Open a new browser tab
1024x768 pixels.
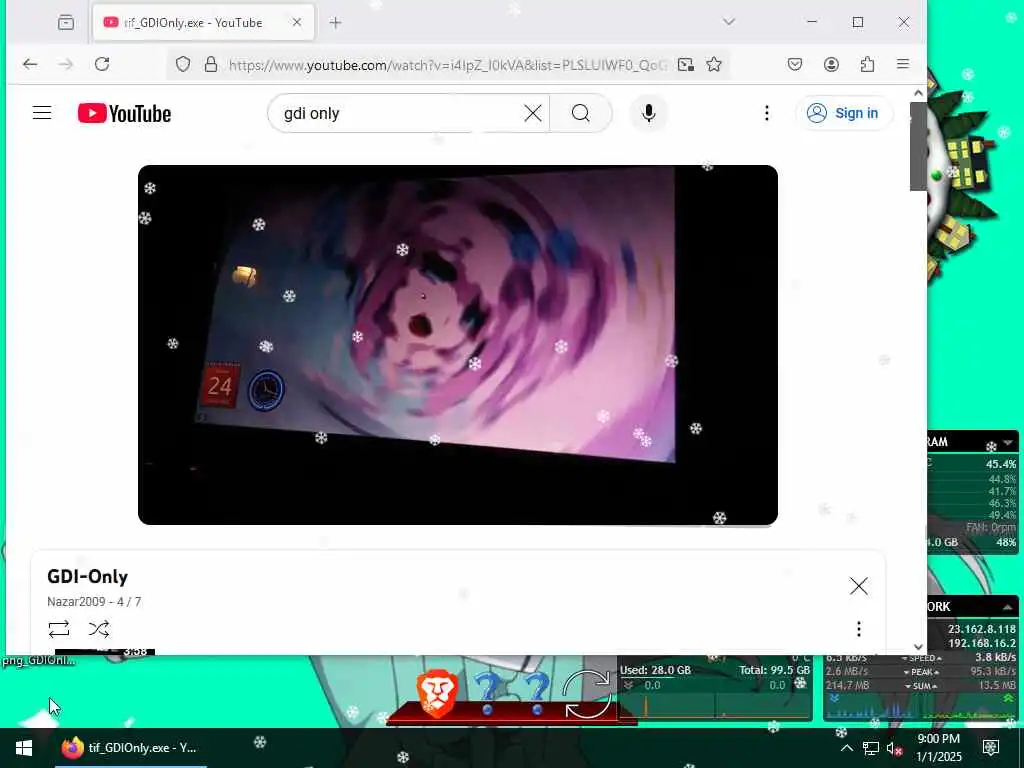click(335, 22)
